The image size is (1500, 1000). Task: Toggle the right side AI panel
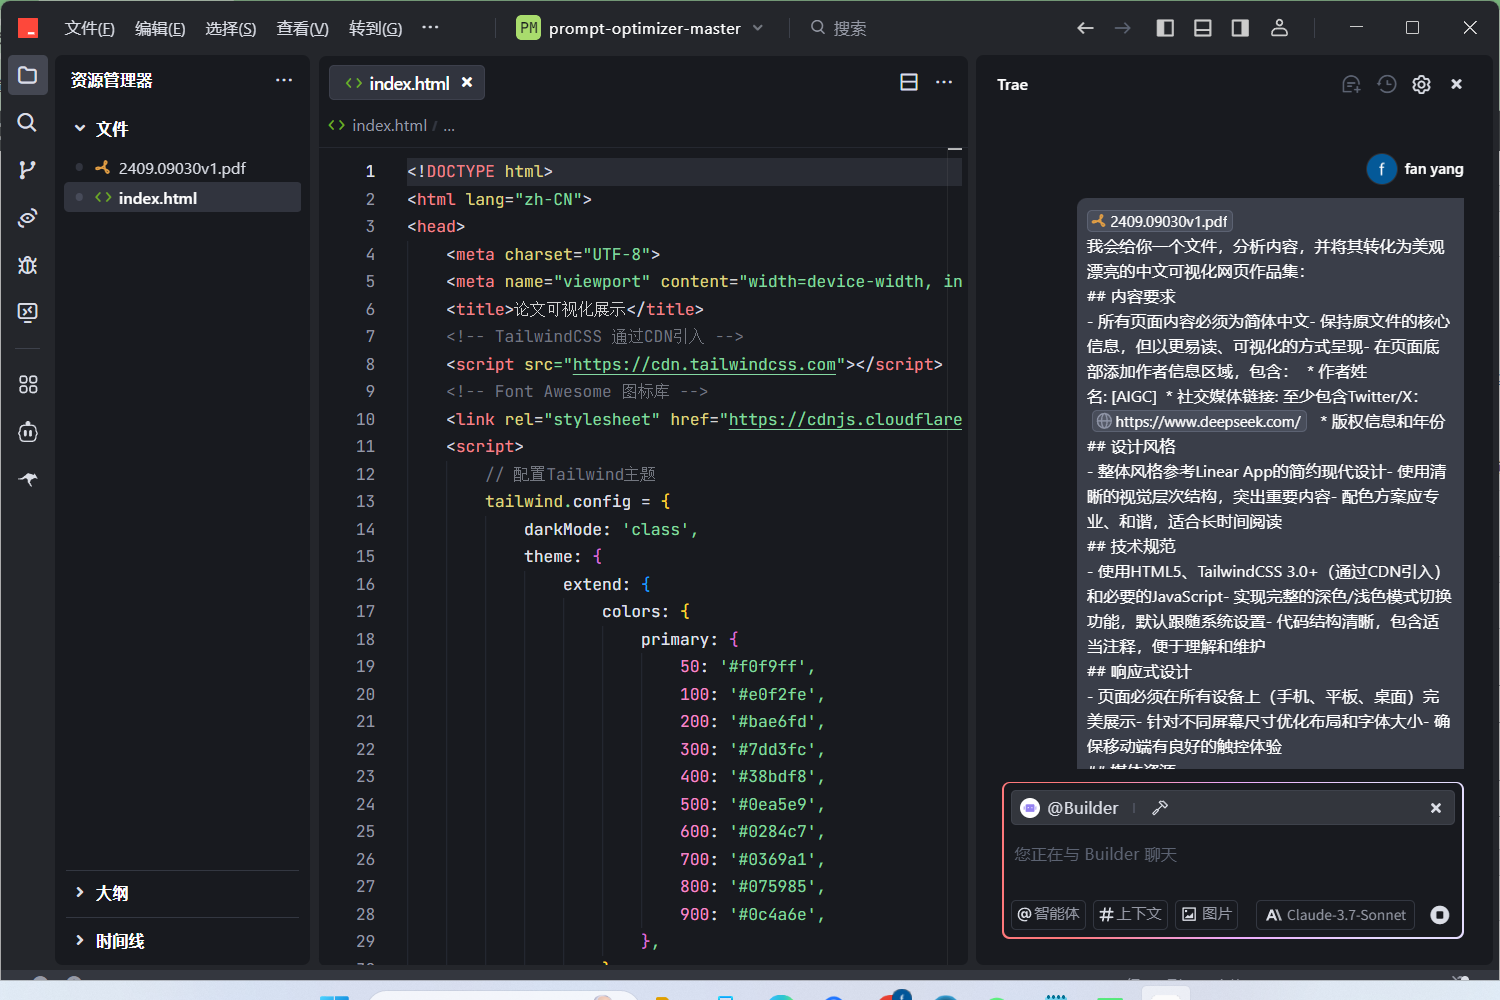[x=1240, y=28]
